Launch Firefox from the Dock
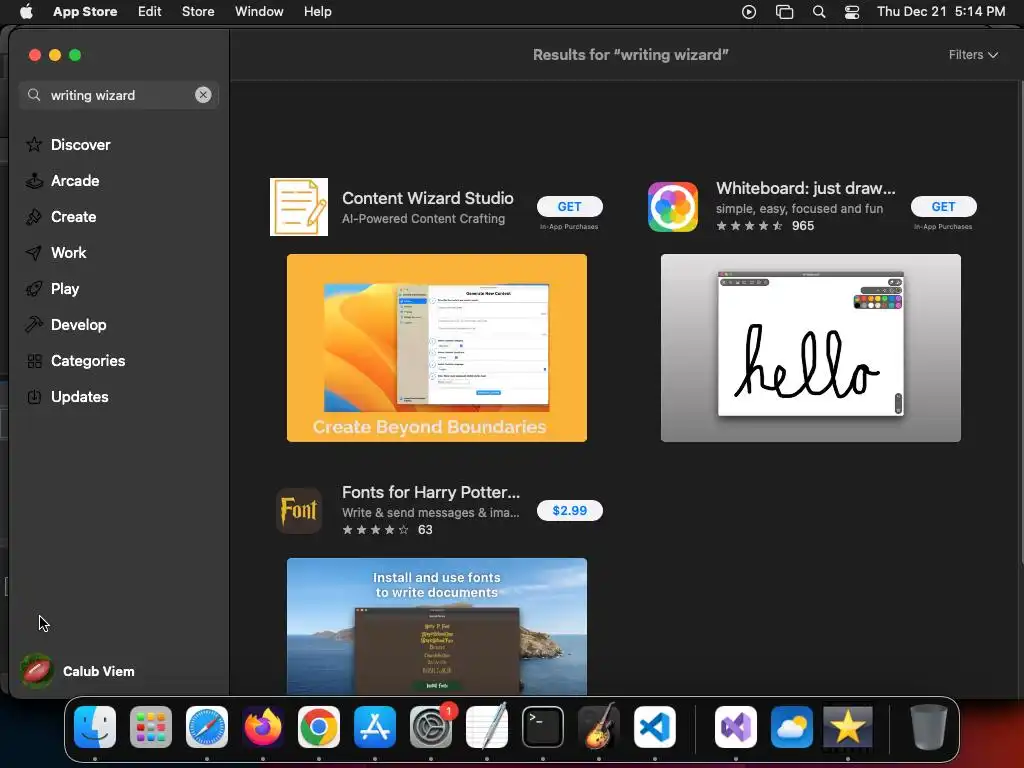The image size is (1024, 768). [263, 727]
